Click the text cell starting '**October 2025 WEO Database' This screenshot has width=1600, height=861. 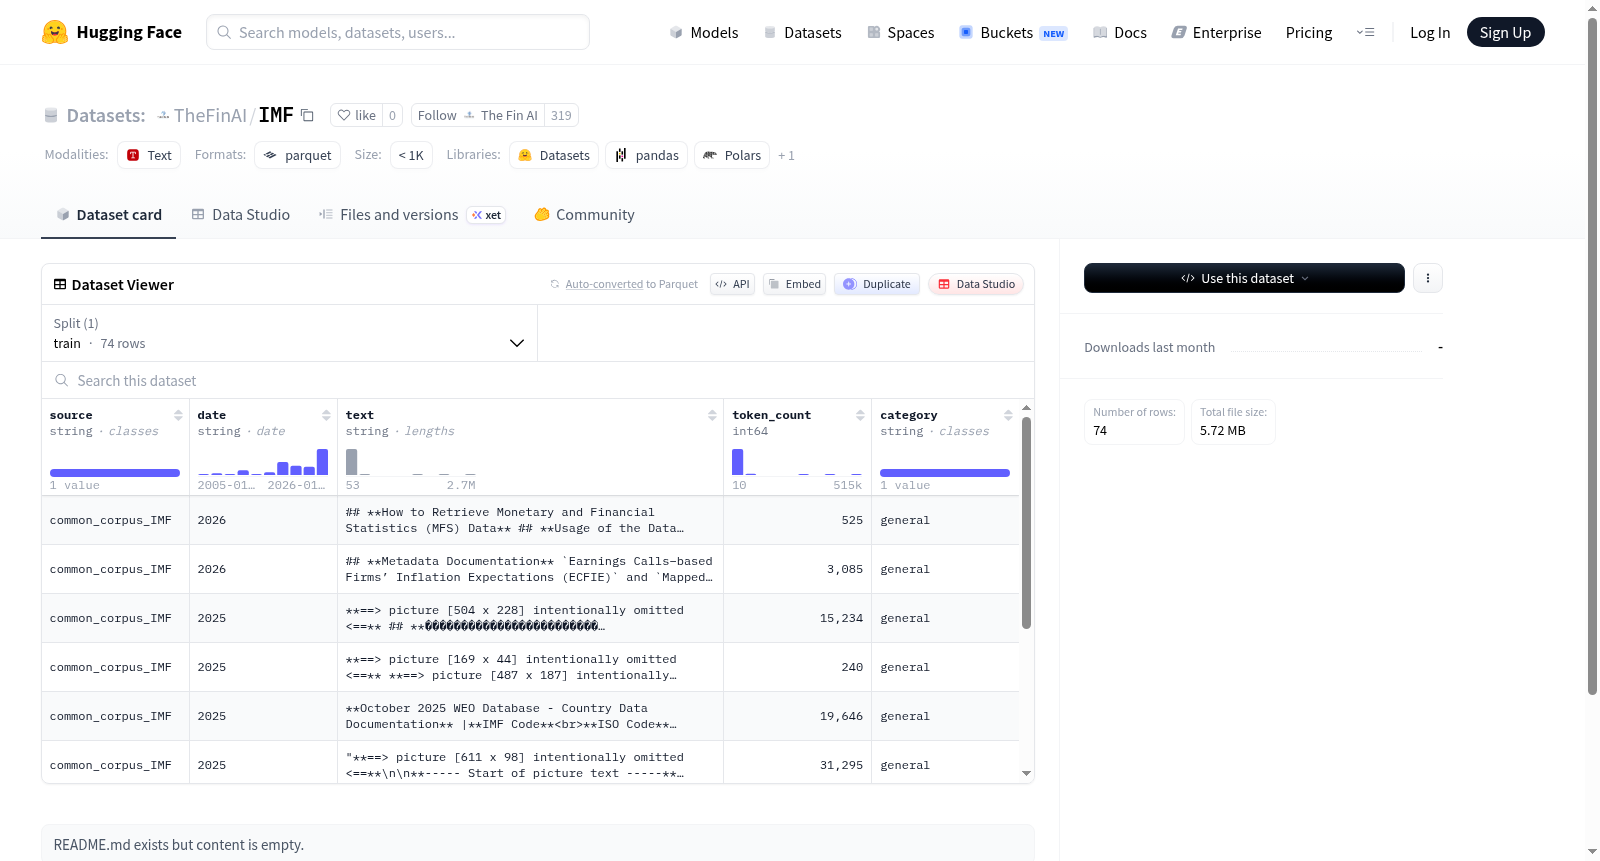530,716
